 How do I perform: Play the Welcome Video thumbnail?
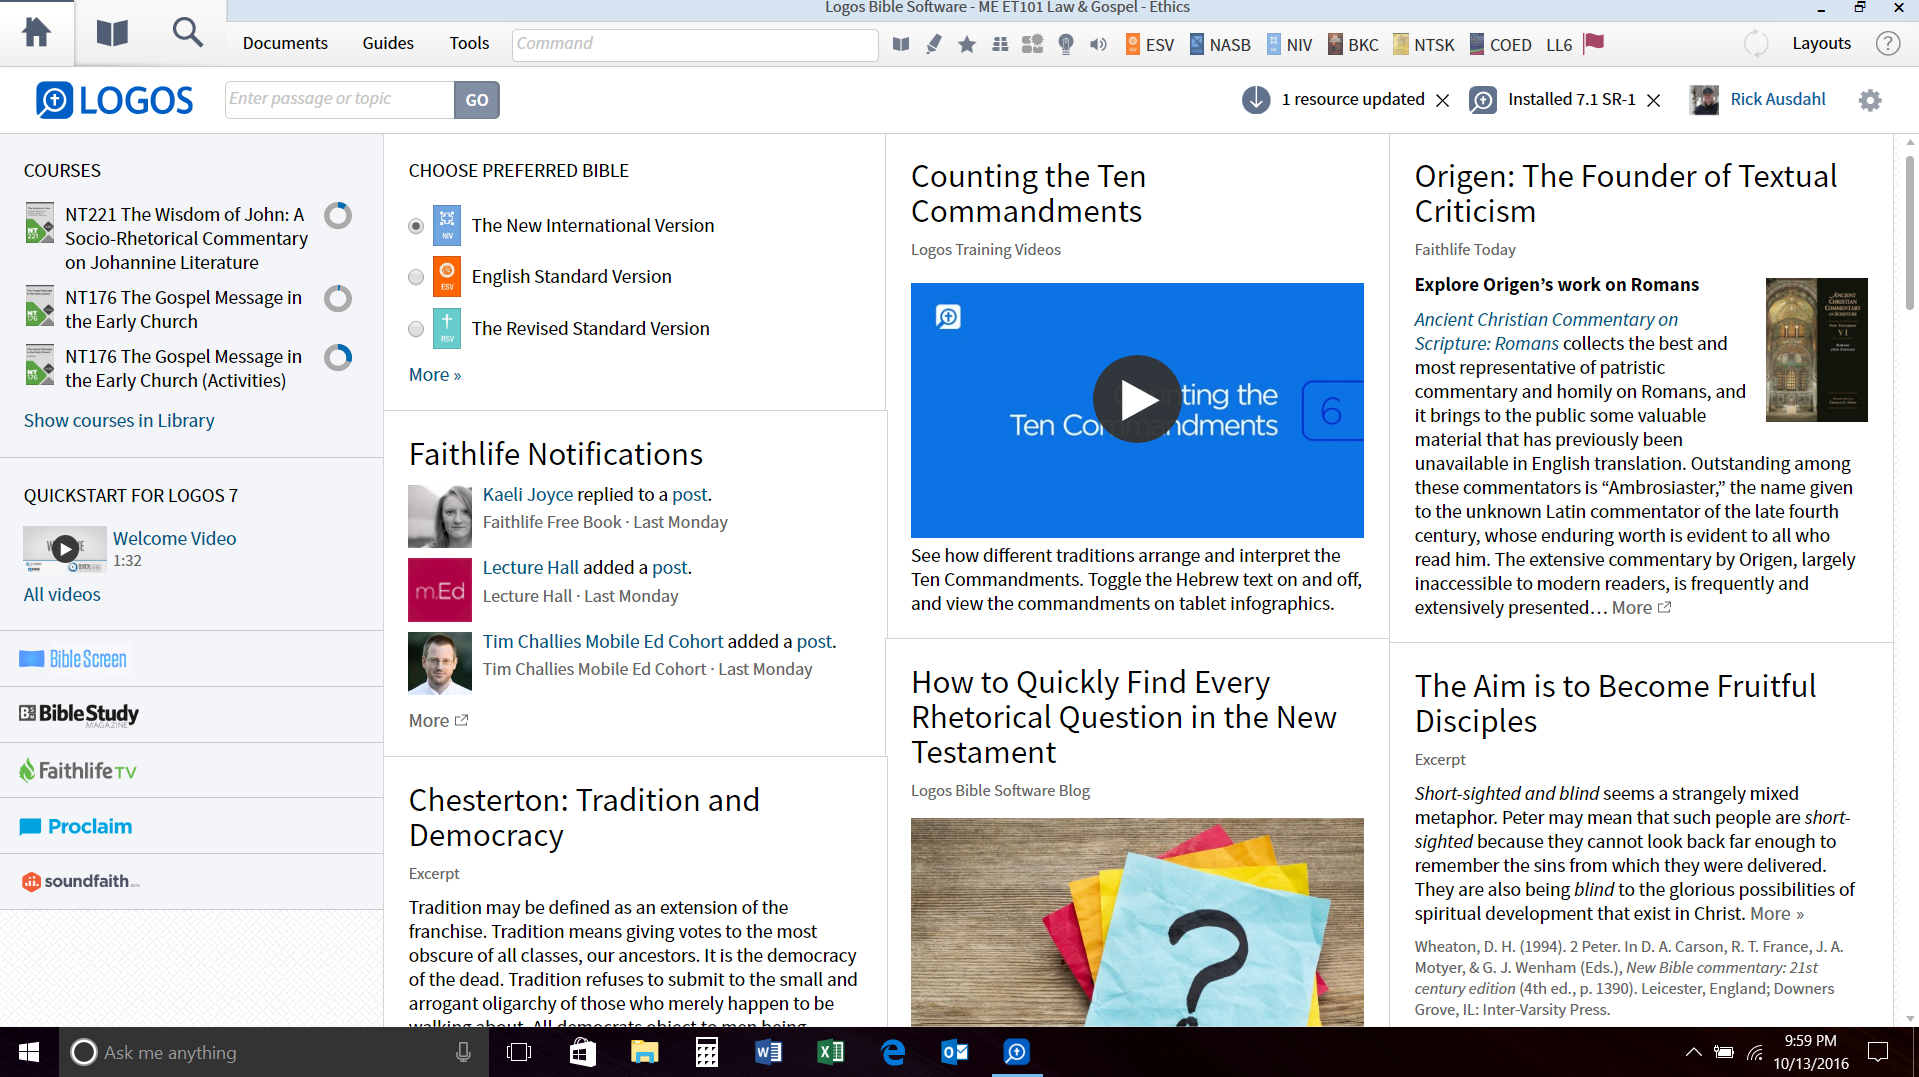65,548
